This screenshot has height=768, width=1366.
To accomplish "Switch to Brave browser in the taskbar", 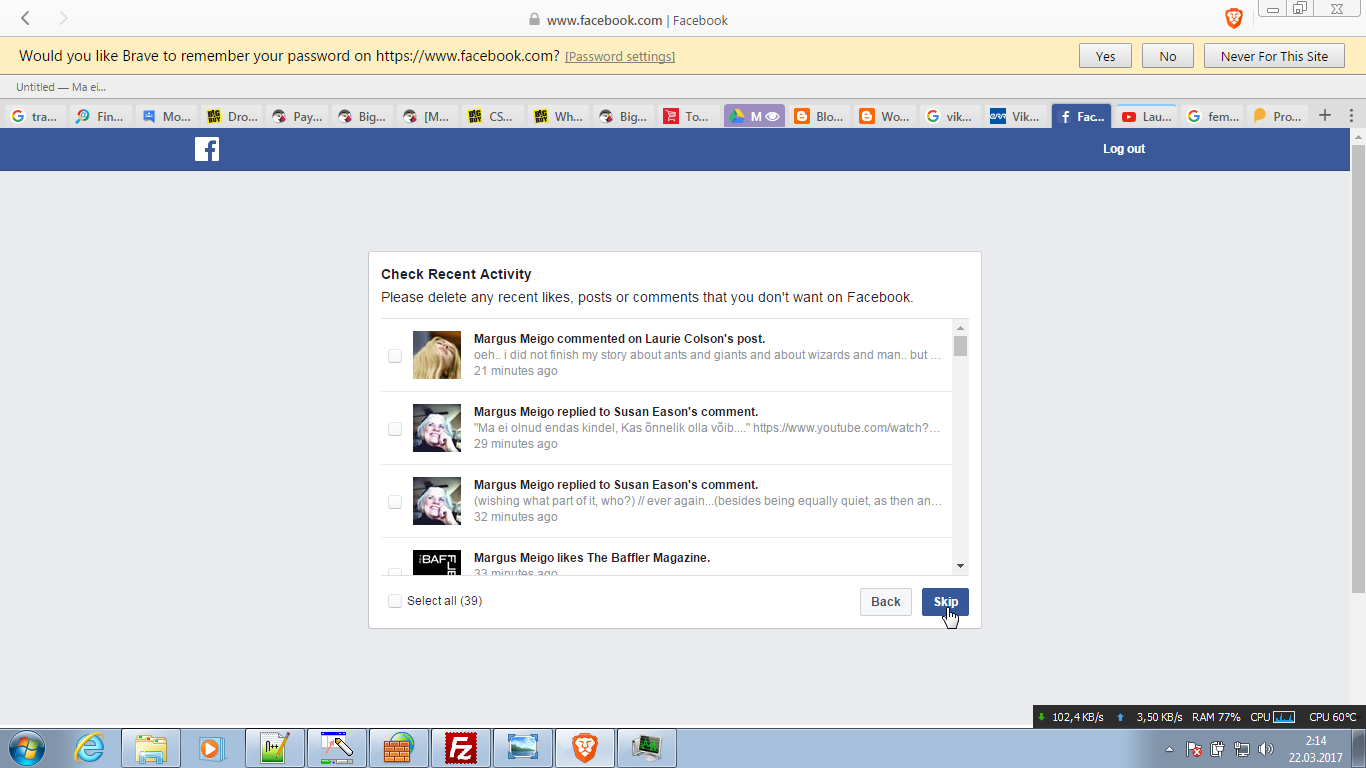I will tap(585, 748).
